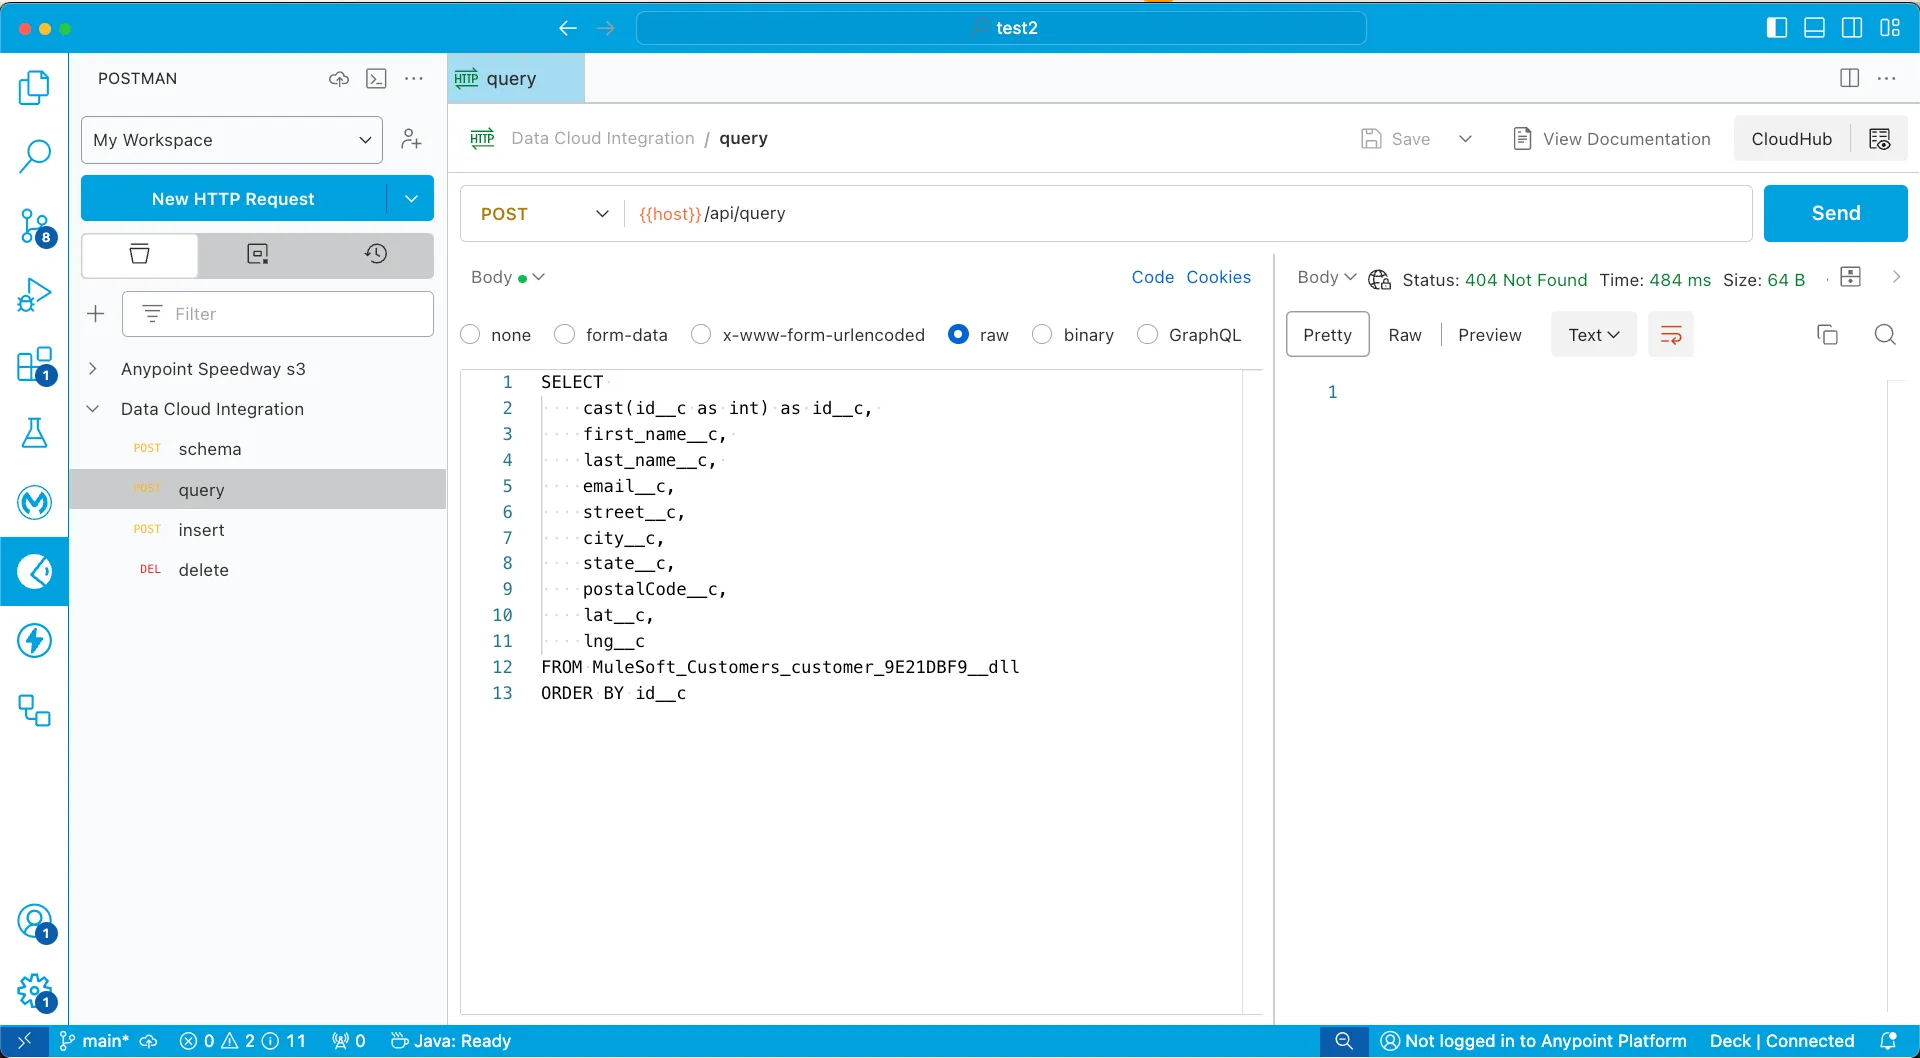Viewport: 1920px width, 1058px height.
Task: Open the lightning bolt icon in activity bar
Action: click(x=34, y=640)
